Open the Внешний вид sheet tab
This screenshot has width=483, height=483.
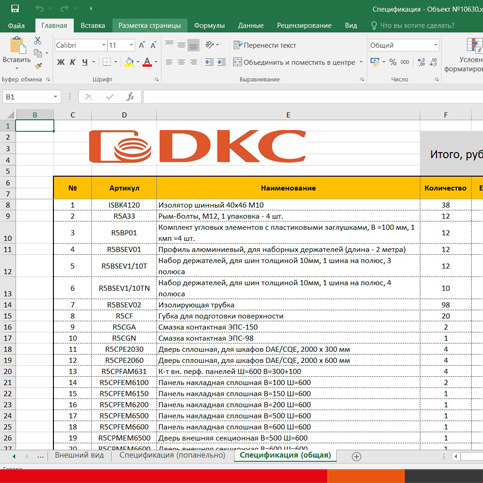(x=79, y=455)
